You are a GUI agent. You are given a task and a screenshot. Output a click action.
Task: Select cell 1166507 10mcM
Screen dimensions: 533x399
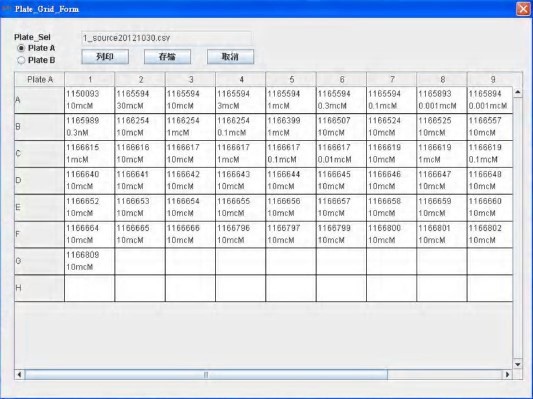coord(341,127)
